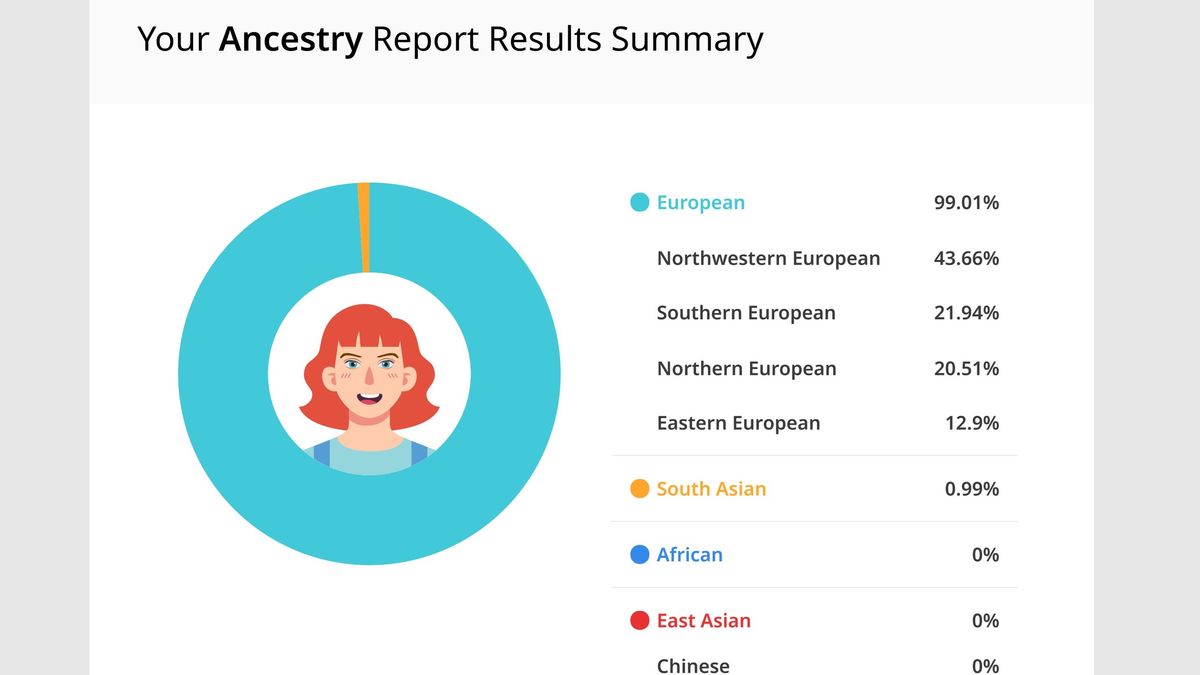Image resolution: width=1200 pixels, height=675 pixels.
Task: Expand the East Asian category details
Action: pos(703,620)
